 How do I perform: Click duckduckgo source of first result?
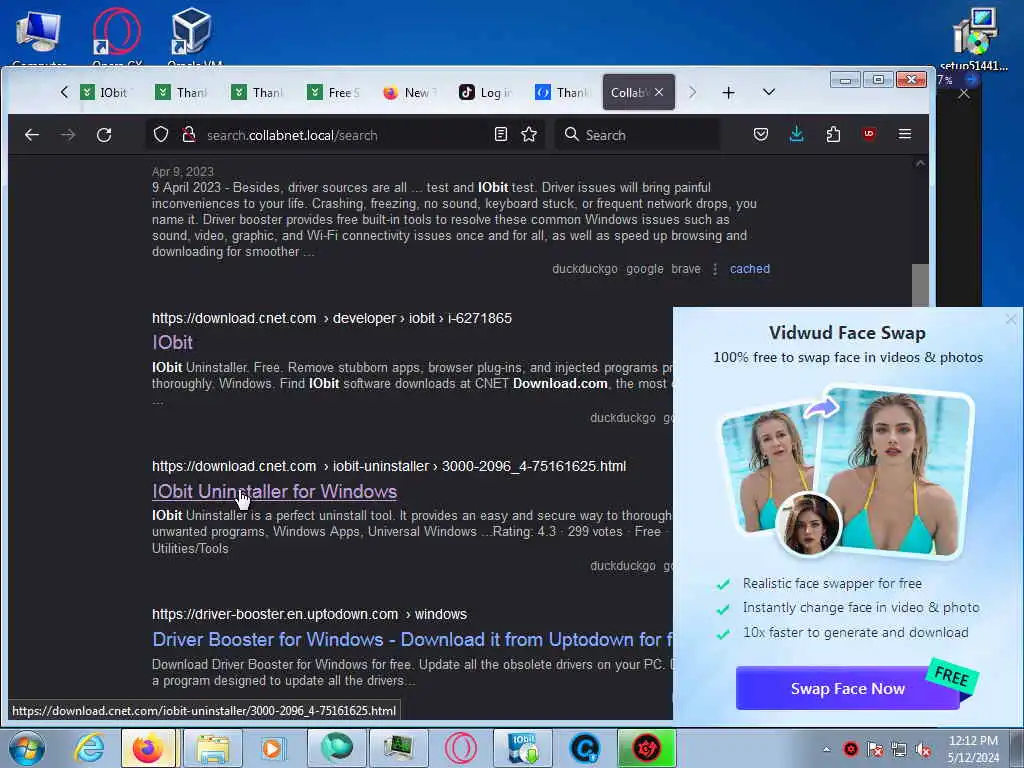click(x=584, y=268)
